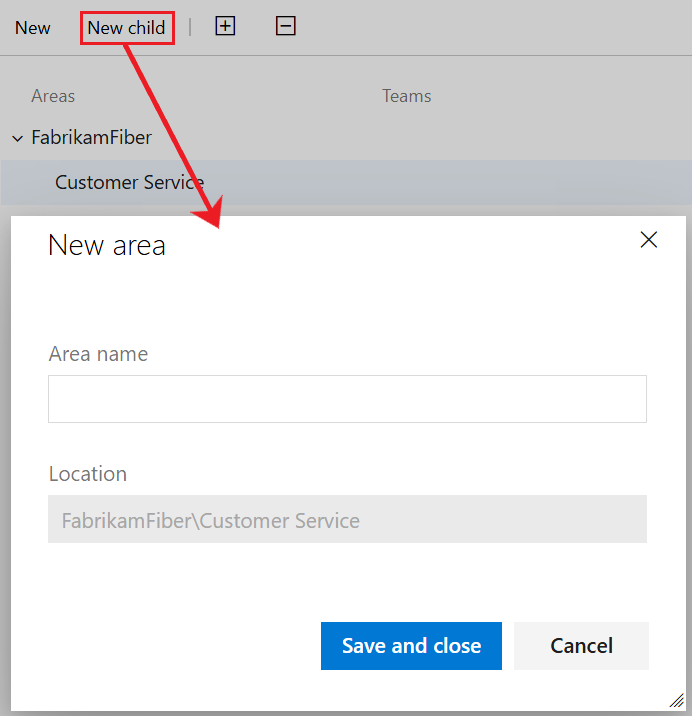Click the Areas column header

[x=53, y=96]
